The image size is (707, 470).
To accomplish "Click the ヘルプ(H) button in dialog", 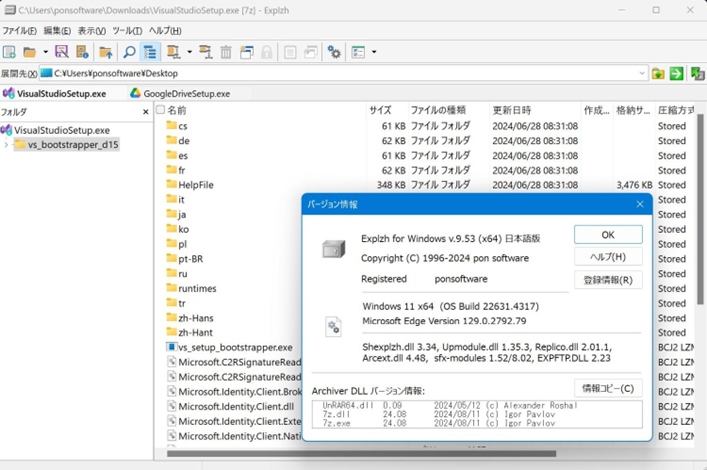I will pyautogui.click(x=608, y=257).
